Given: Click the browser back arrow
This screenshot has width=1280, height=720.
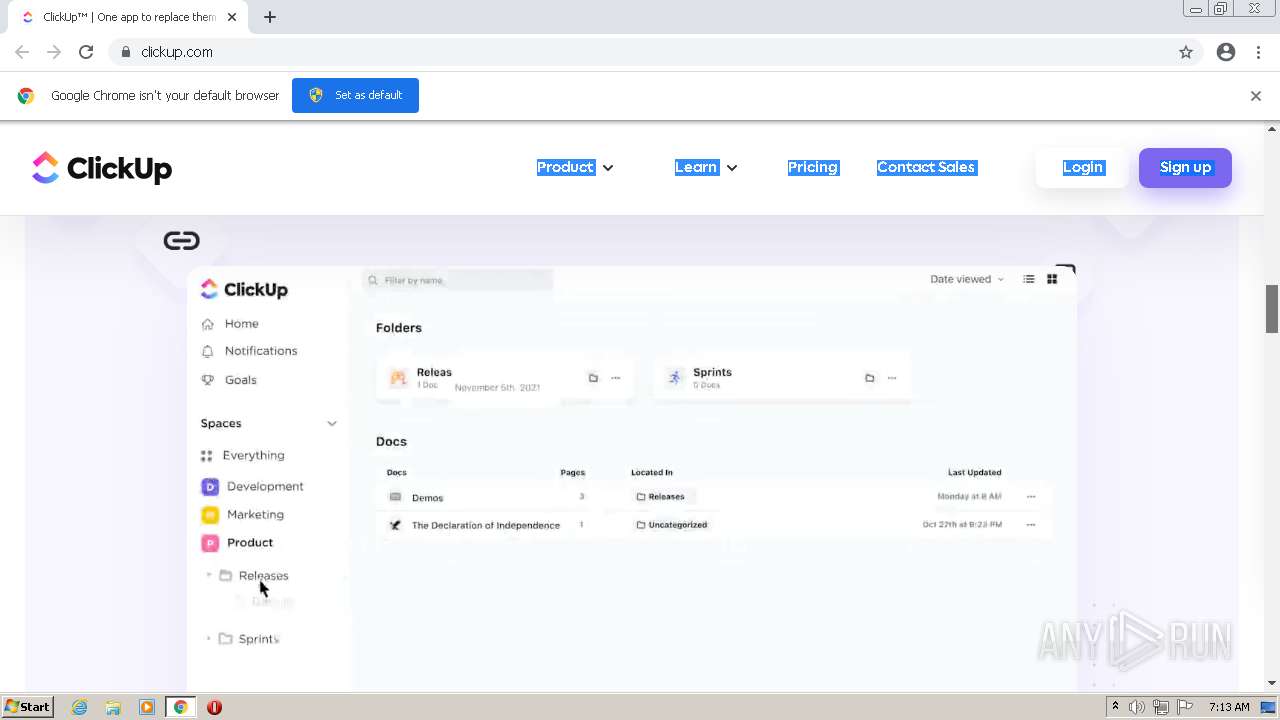Looking at the screenshot, I should (22, 52).
